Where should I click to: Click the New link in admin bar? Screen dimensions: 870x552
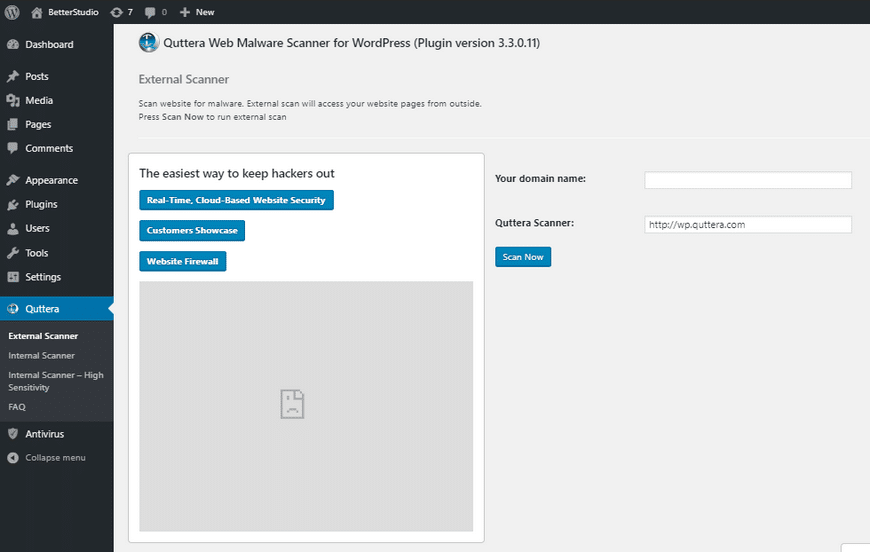tap(205, 12)
